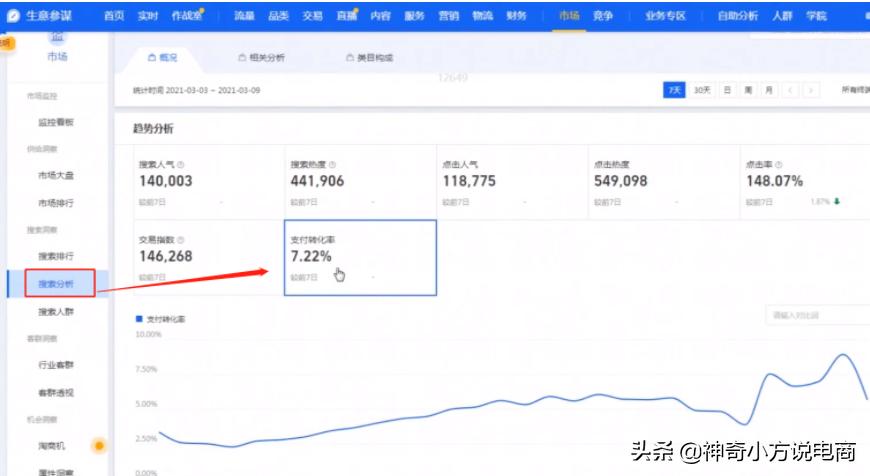Open the 业务专区 menu item

pyautogui.click(x=665, y=16)
